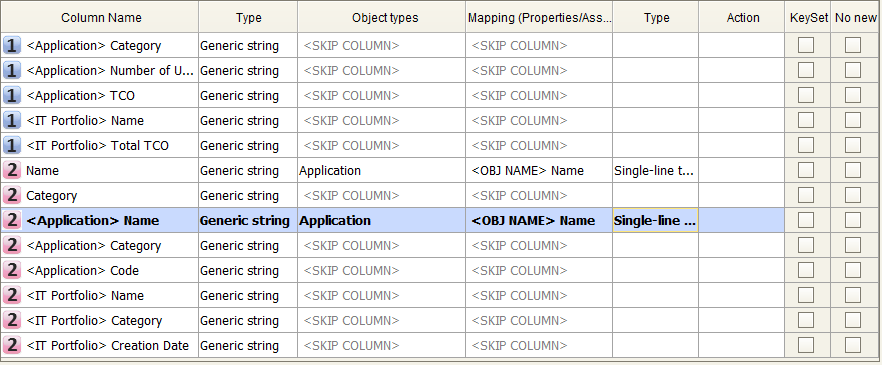Screen dimensions: 882x365
Task: Click the Action column header
Action: [742, 18]
